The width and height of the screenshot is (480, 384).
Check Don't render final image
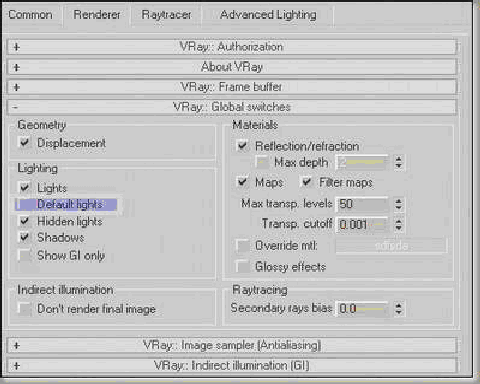[25, 309]
